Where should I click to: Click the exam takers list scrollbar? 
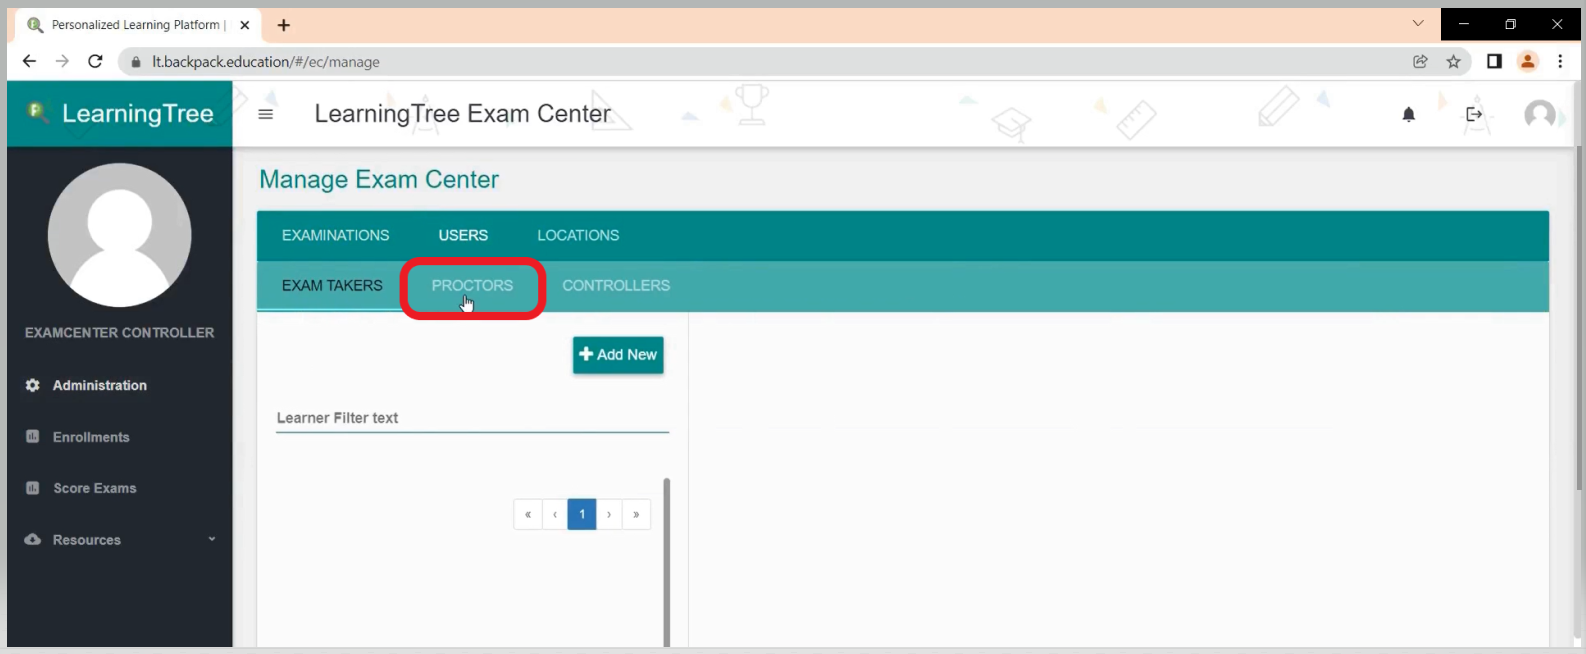[x=666, y=560]
